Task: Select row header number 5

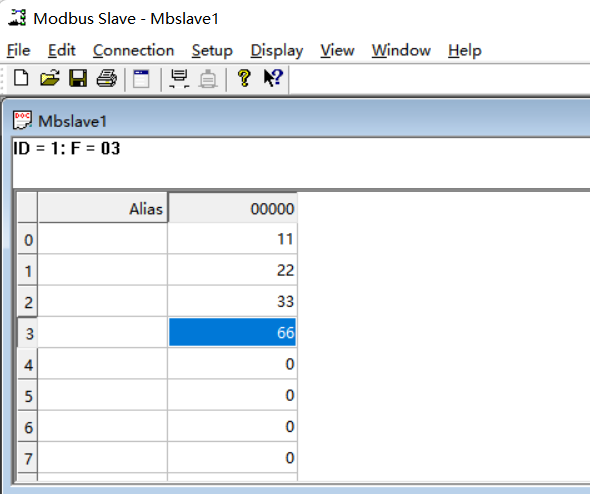Action: [28, 395]
